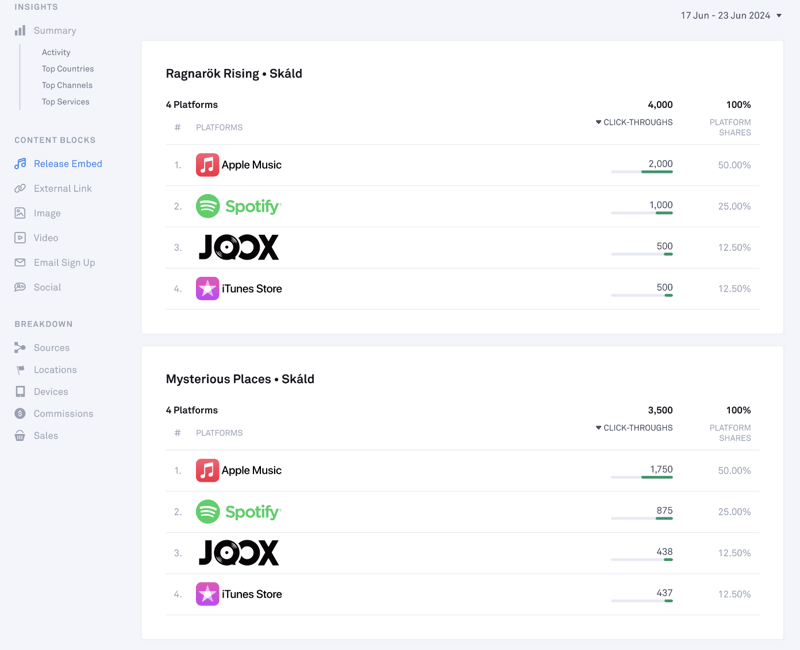Screen dimensions: 800x650
Task: Open the Summary section in Insights
Action: coord(54,31)
